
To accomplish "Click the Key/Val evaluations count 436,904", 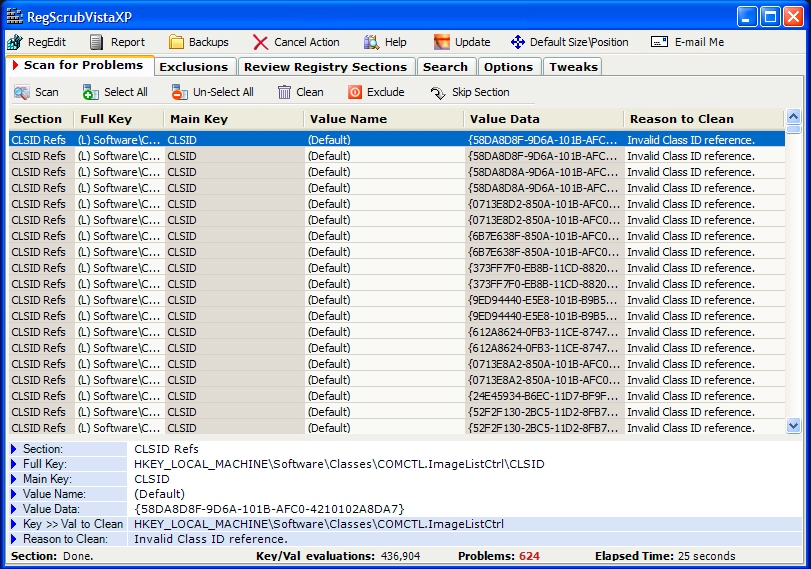I will coord(400,556).
